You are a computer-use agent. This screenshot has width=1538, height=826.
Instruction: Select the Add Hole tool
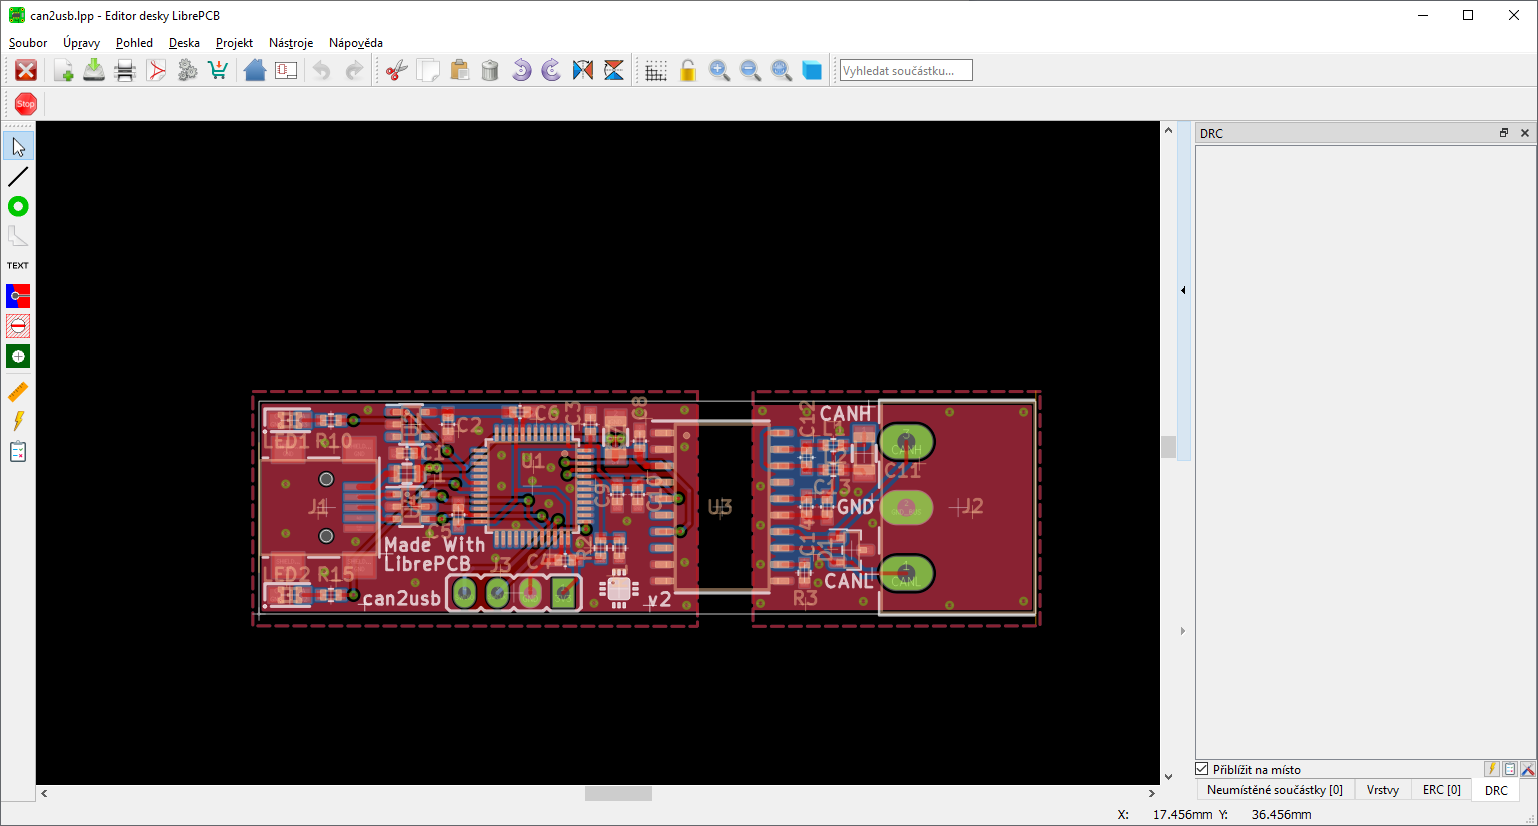pos(18,357)
